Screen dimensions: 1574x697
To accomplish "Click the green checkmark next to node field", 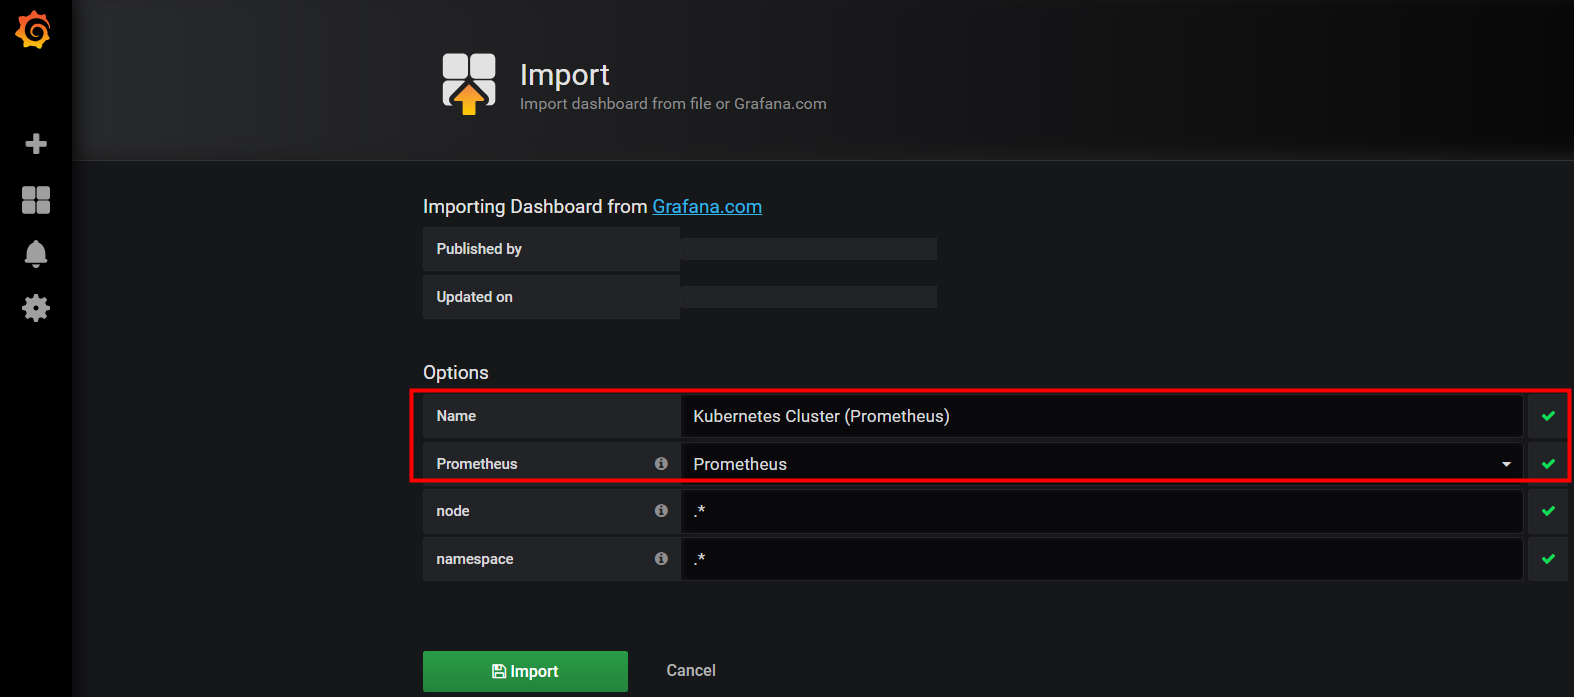I will click(x=1548, y=511).
